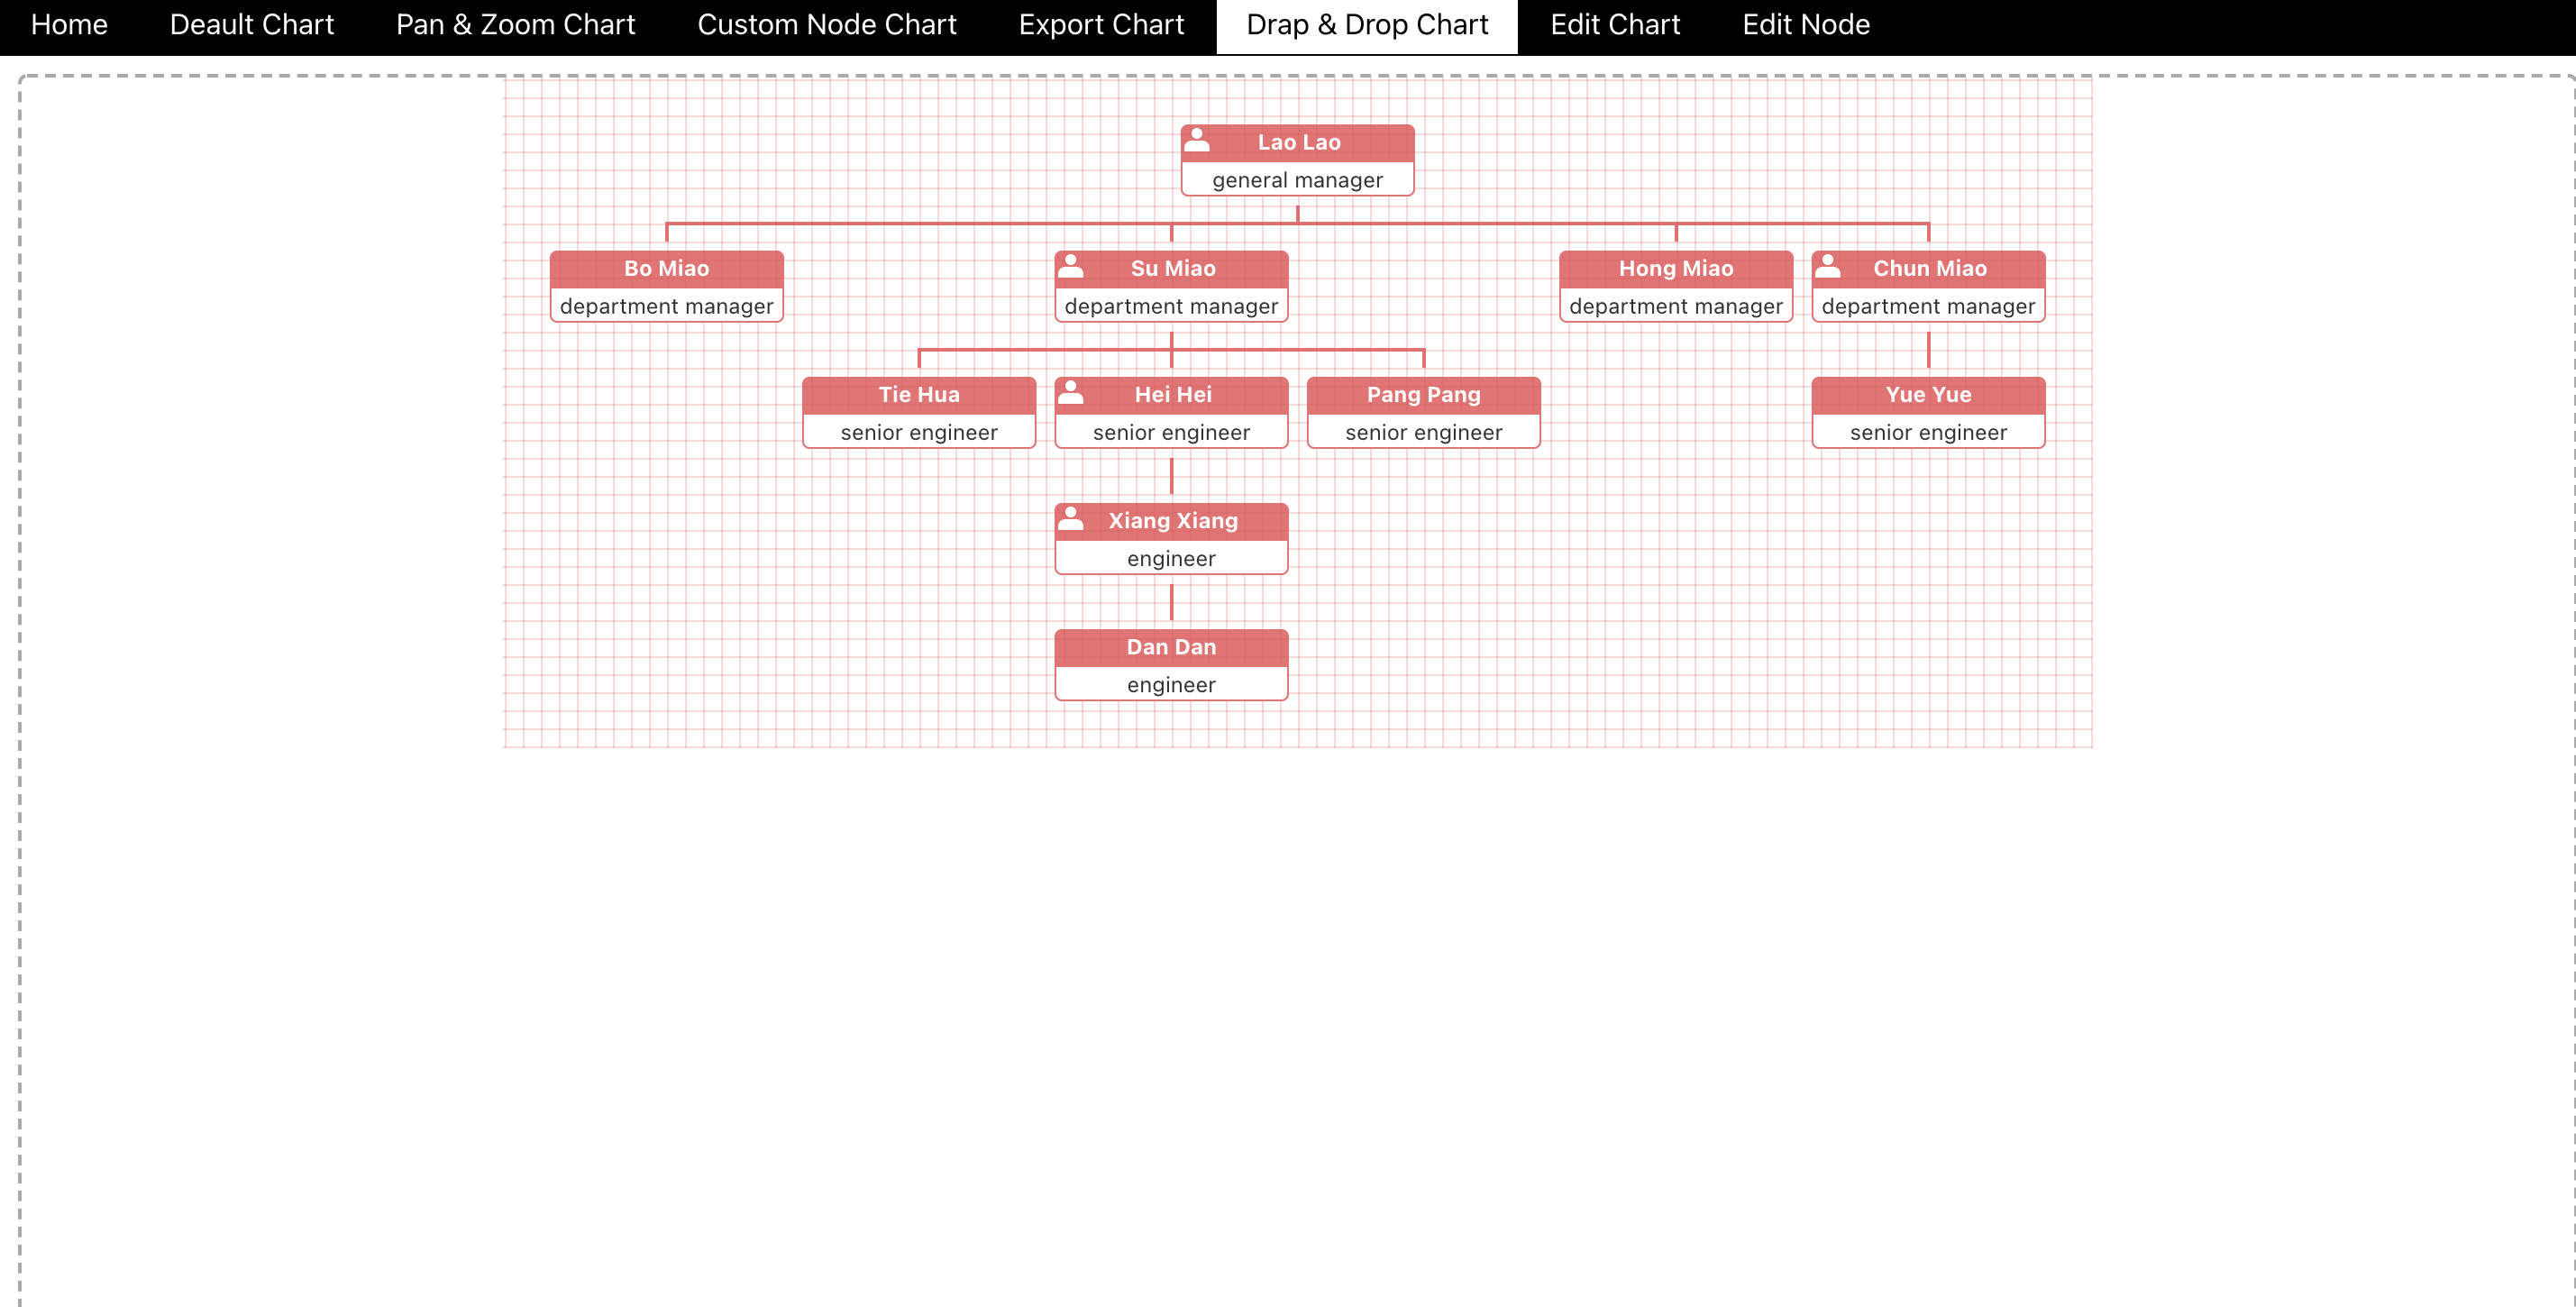Image resolution: width=2576 pixels, height=1307 pixels.
Task: Click Hong Miao node name
Action: [x=1675, y=268]
